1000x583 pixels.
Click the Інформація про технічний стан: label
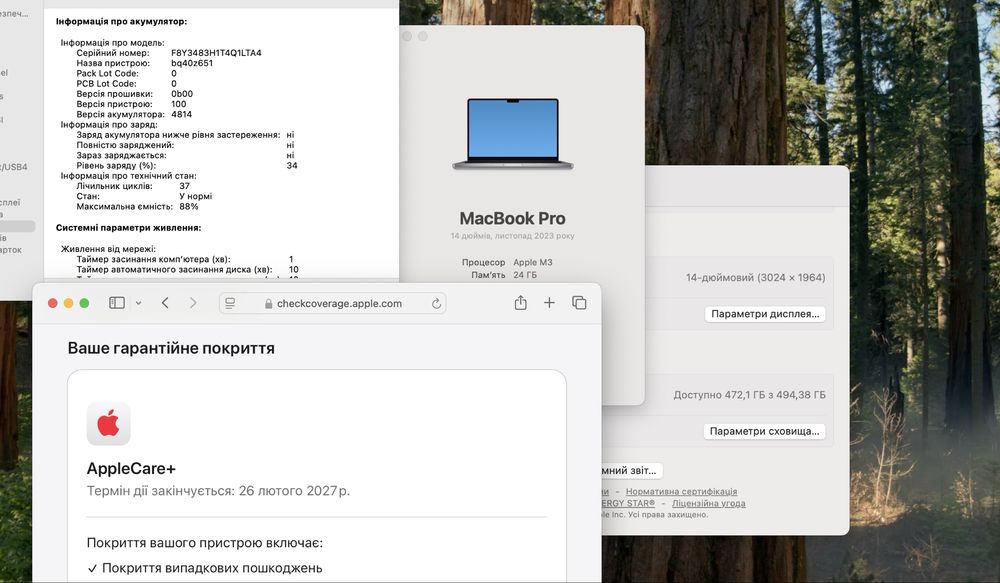tap(128, 175)
